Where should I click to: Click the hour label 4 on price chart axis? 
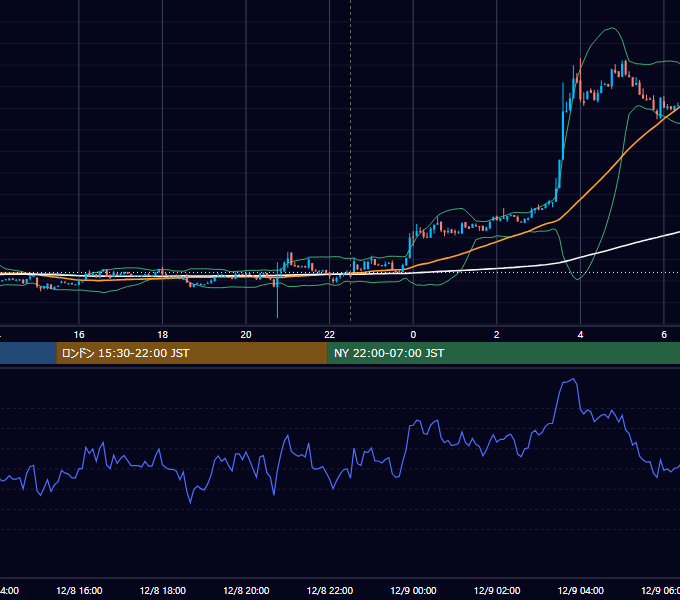(x=580, y=335)
